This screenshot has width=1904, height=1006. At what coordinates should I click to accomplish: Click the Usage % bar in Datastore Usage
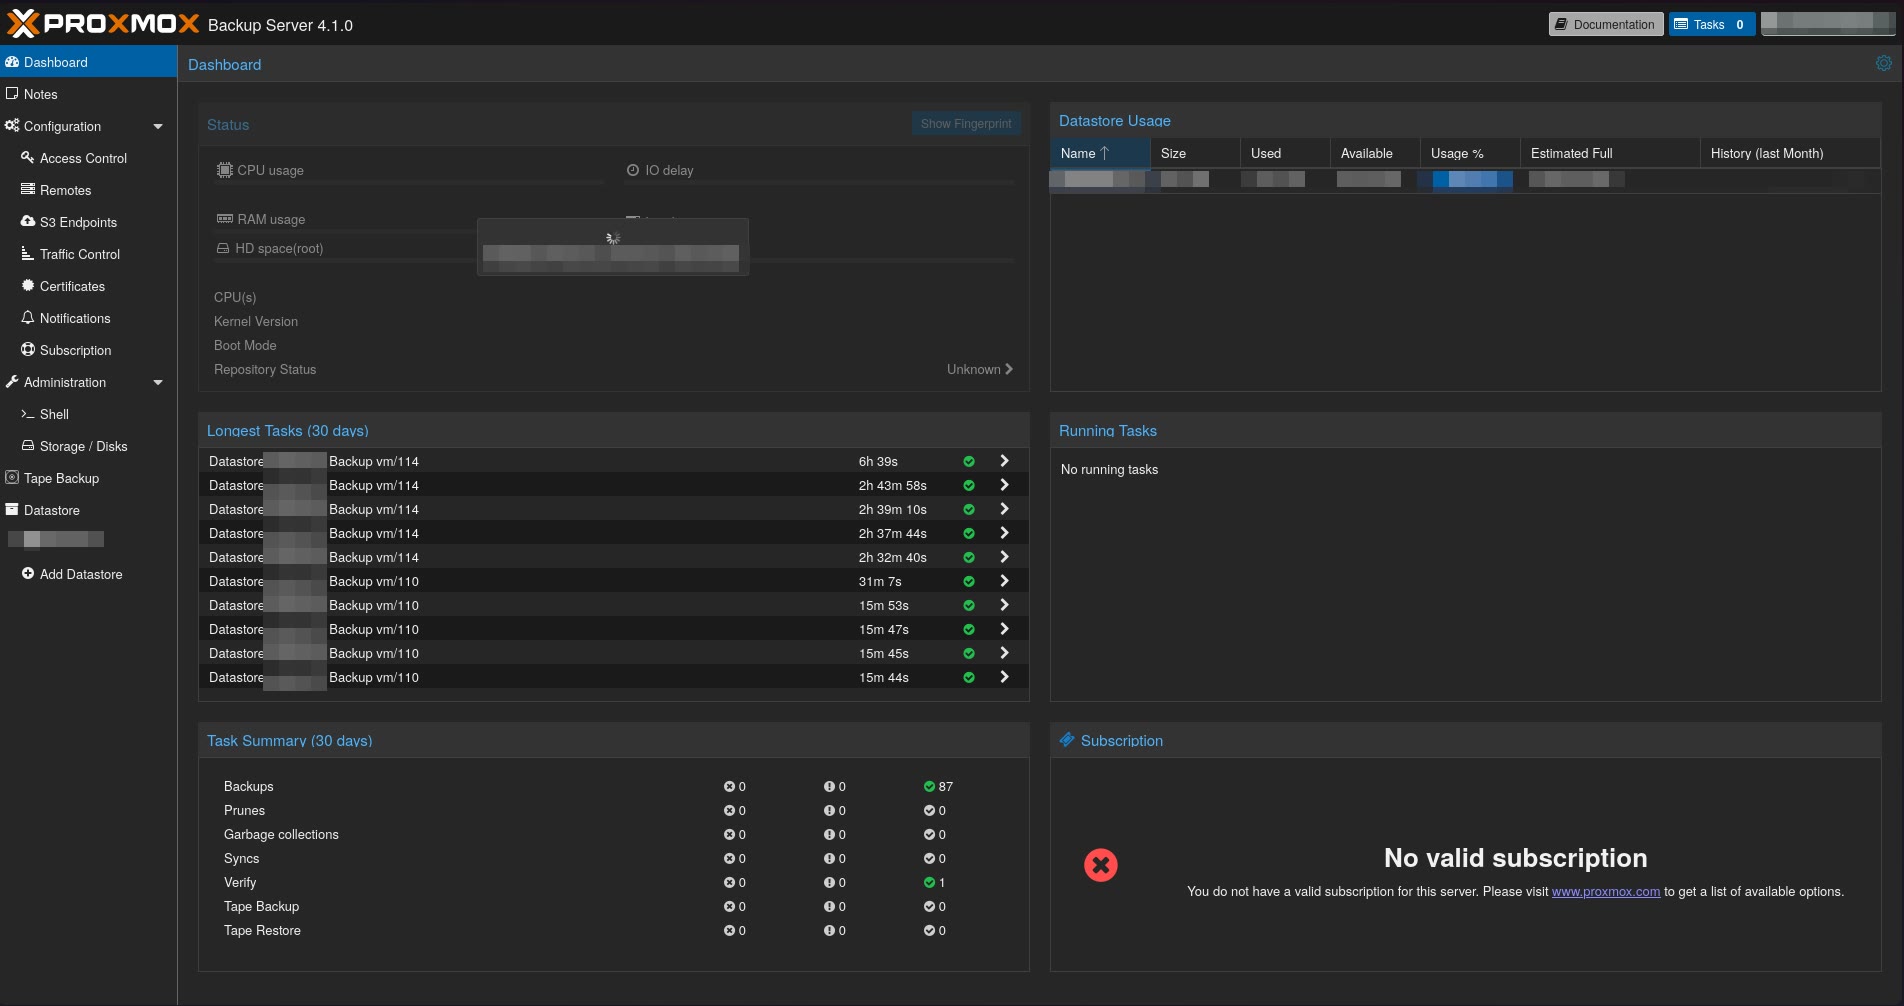[1465, 179]
